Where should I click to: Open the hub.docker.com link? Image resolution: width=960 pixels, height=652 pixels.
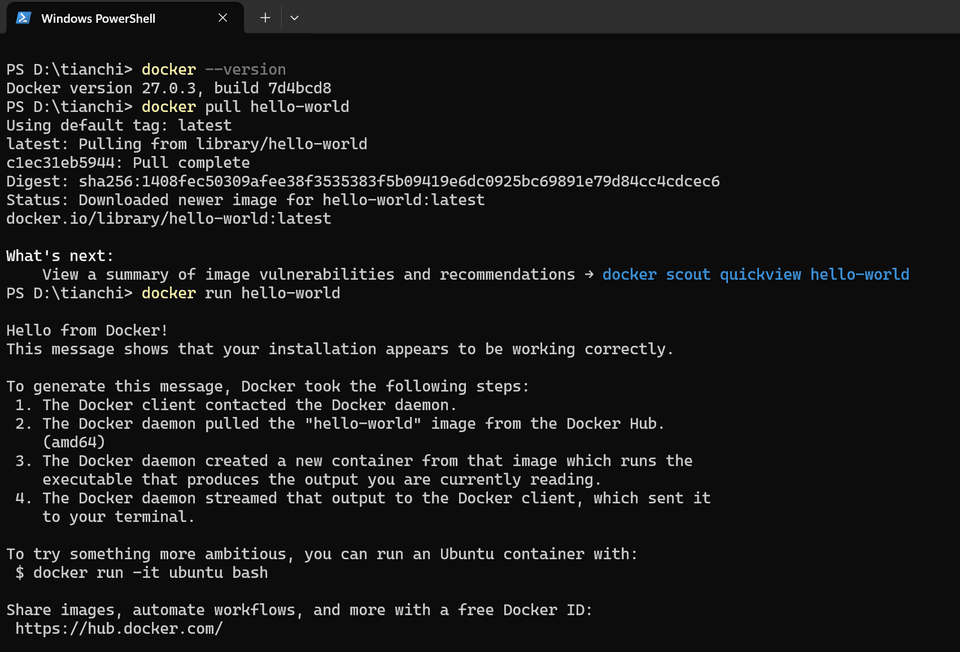(119, 629)
